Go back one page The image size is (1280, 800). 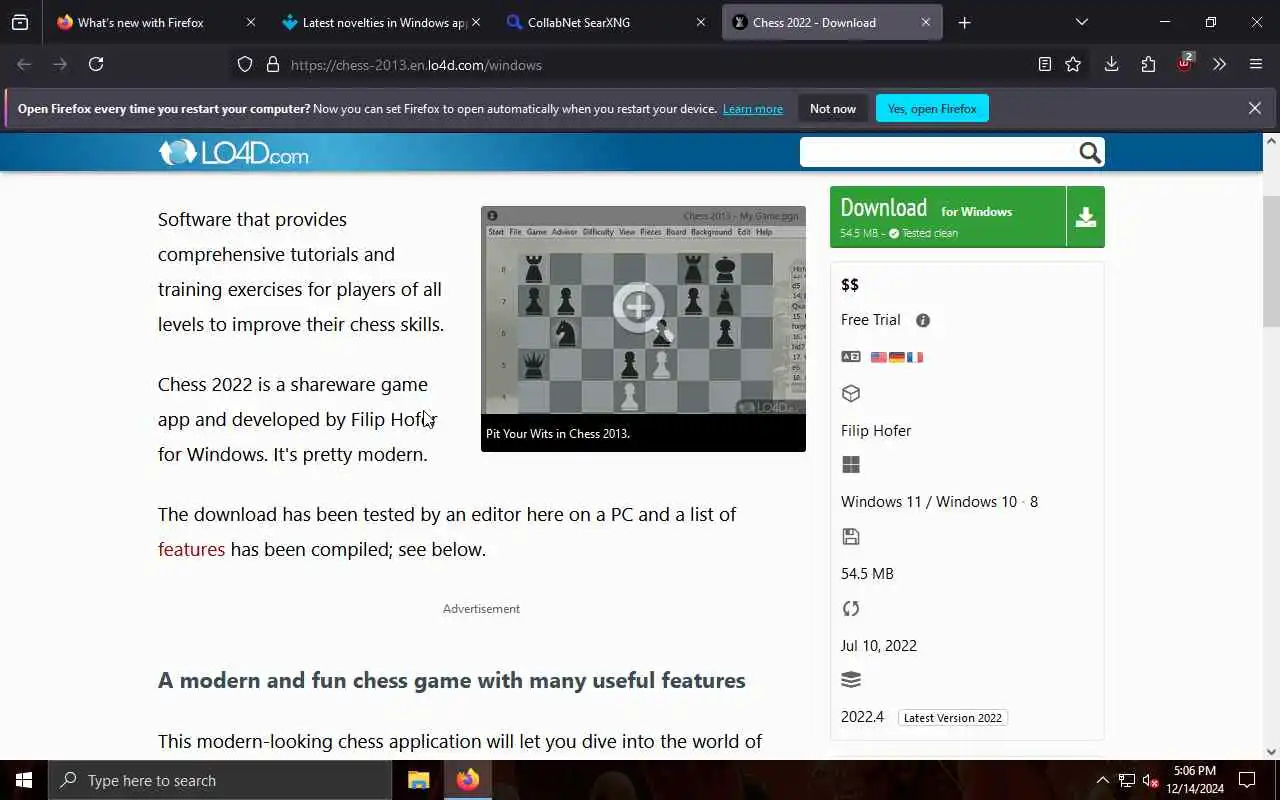pyautogui.click(x=24, y=64)
